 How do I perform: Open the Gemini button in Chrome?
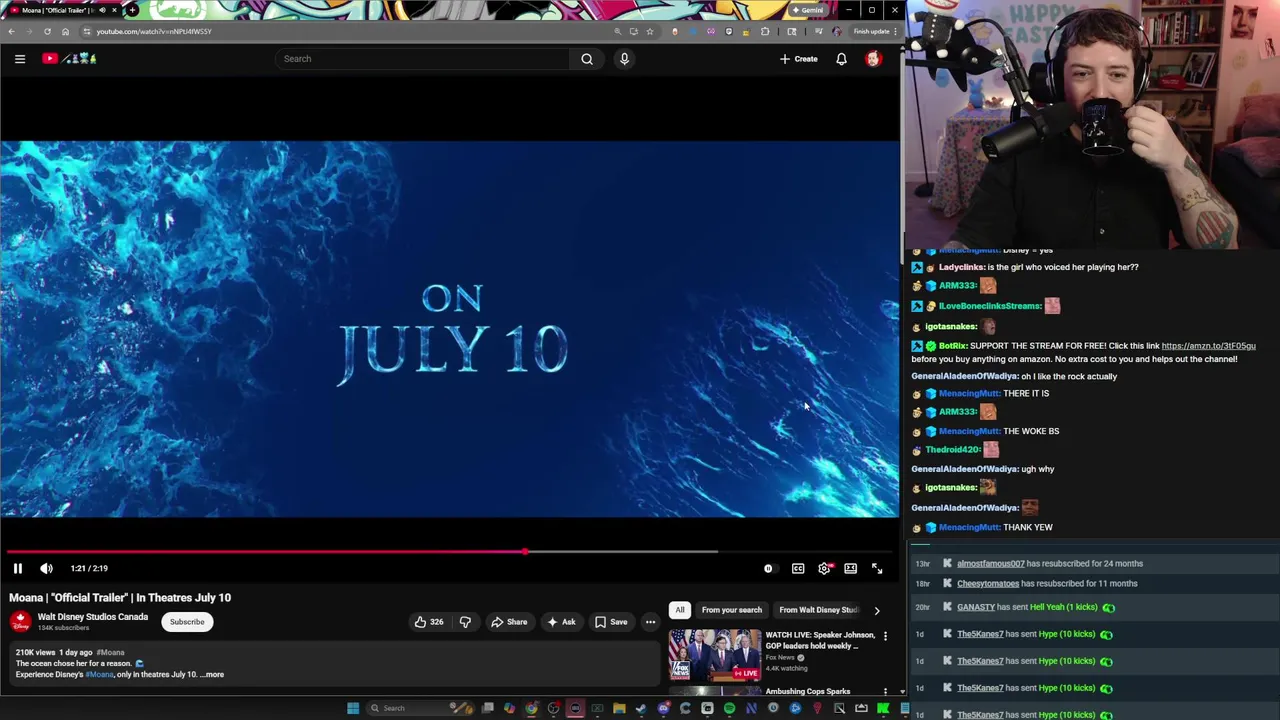coord(807,10)
